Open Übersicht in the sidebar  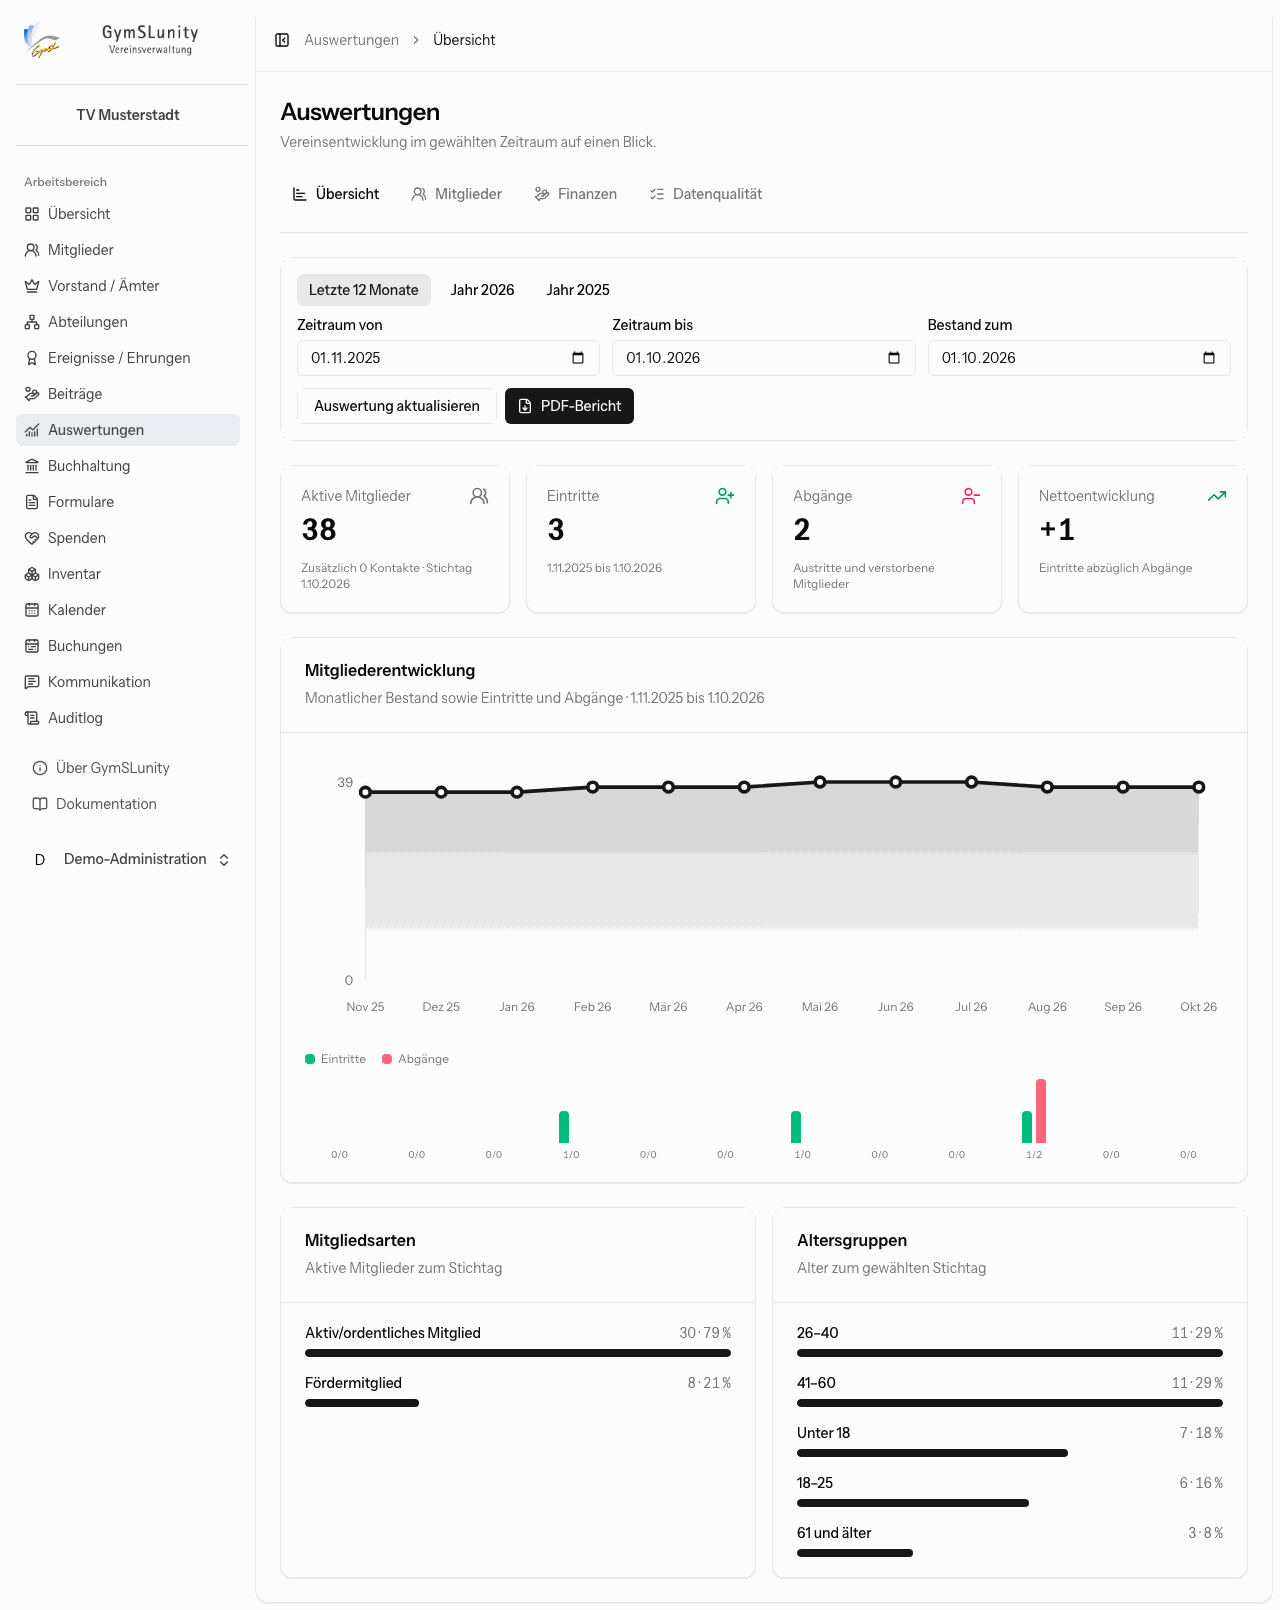tap(128, 214)
